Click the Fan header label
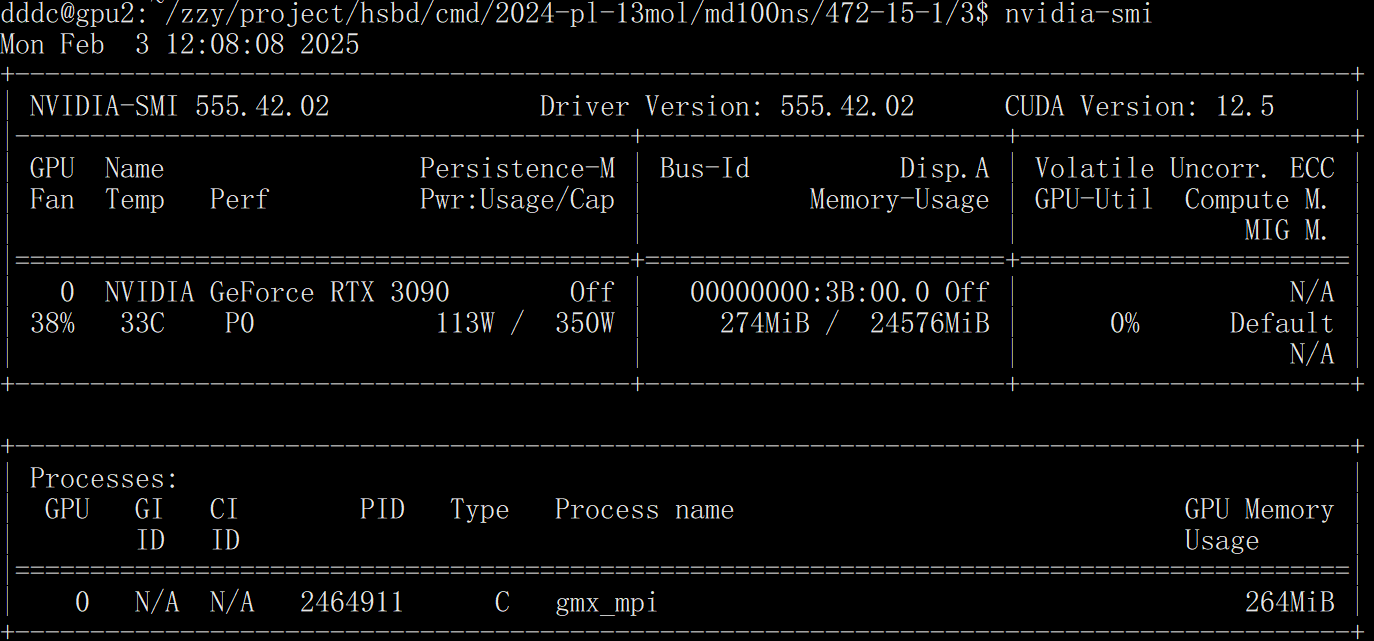This screenshot has width=1374, height=641. pyautogui.click(x=52, y=200)
